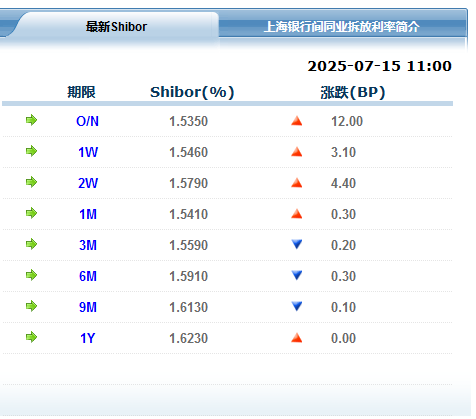Click the blue down triangle for 3M
Viewport: 476px width, 419px height.
[x=297, y=244]
